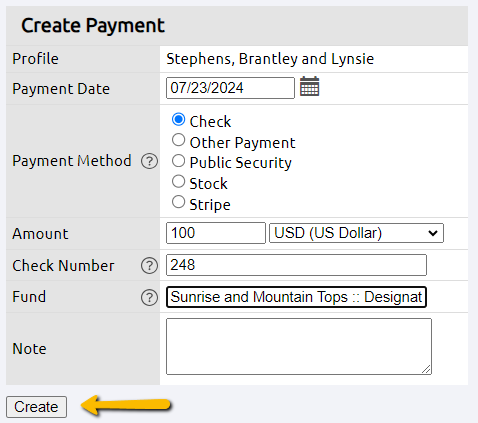Click into the Amount field showing 100
Viewport: 478px width, 423px height.
coord(216,233)
